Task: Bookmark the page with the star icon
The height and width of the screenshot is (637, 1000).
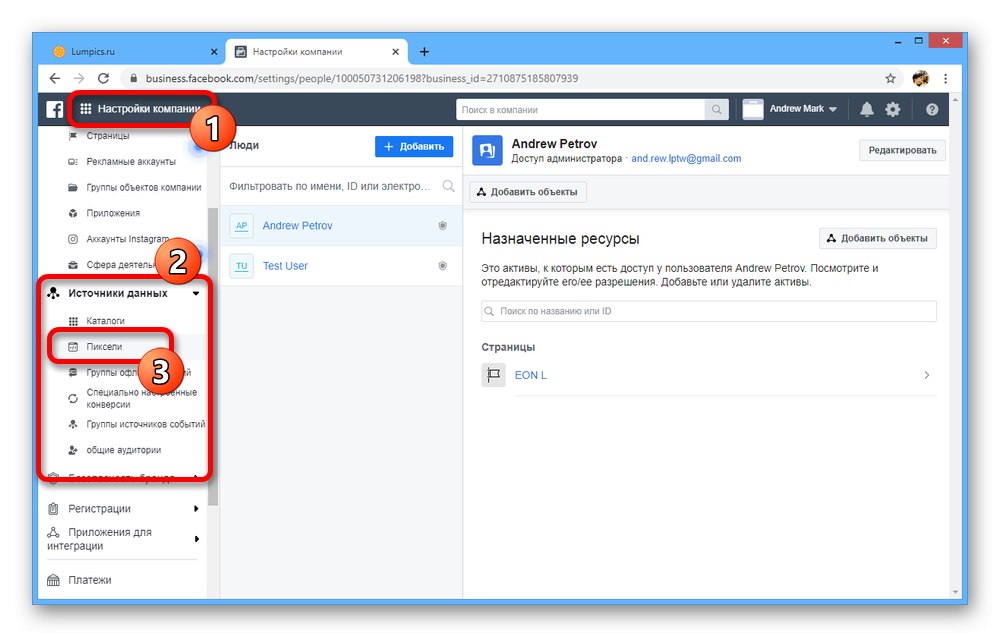Action: coord(890,78)
